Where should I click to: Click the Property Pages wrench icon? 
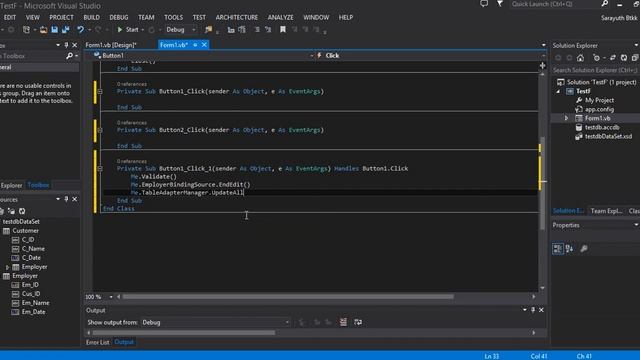[584, 249]
